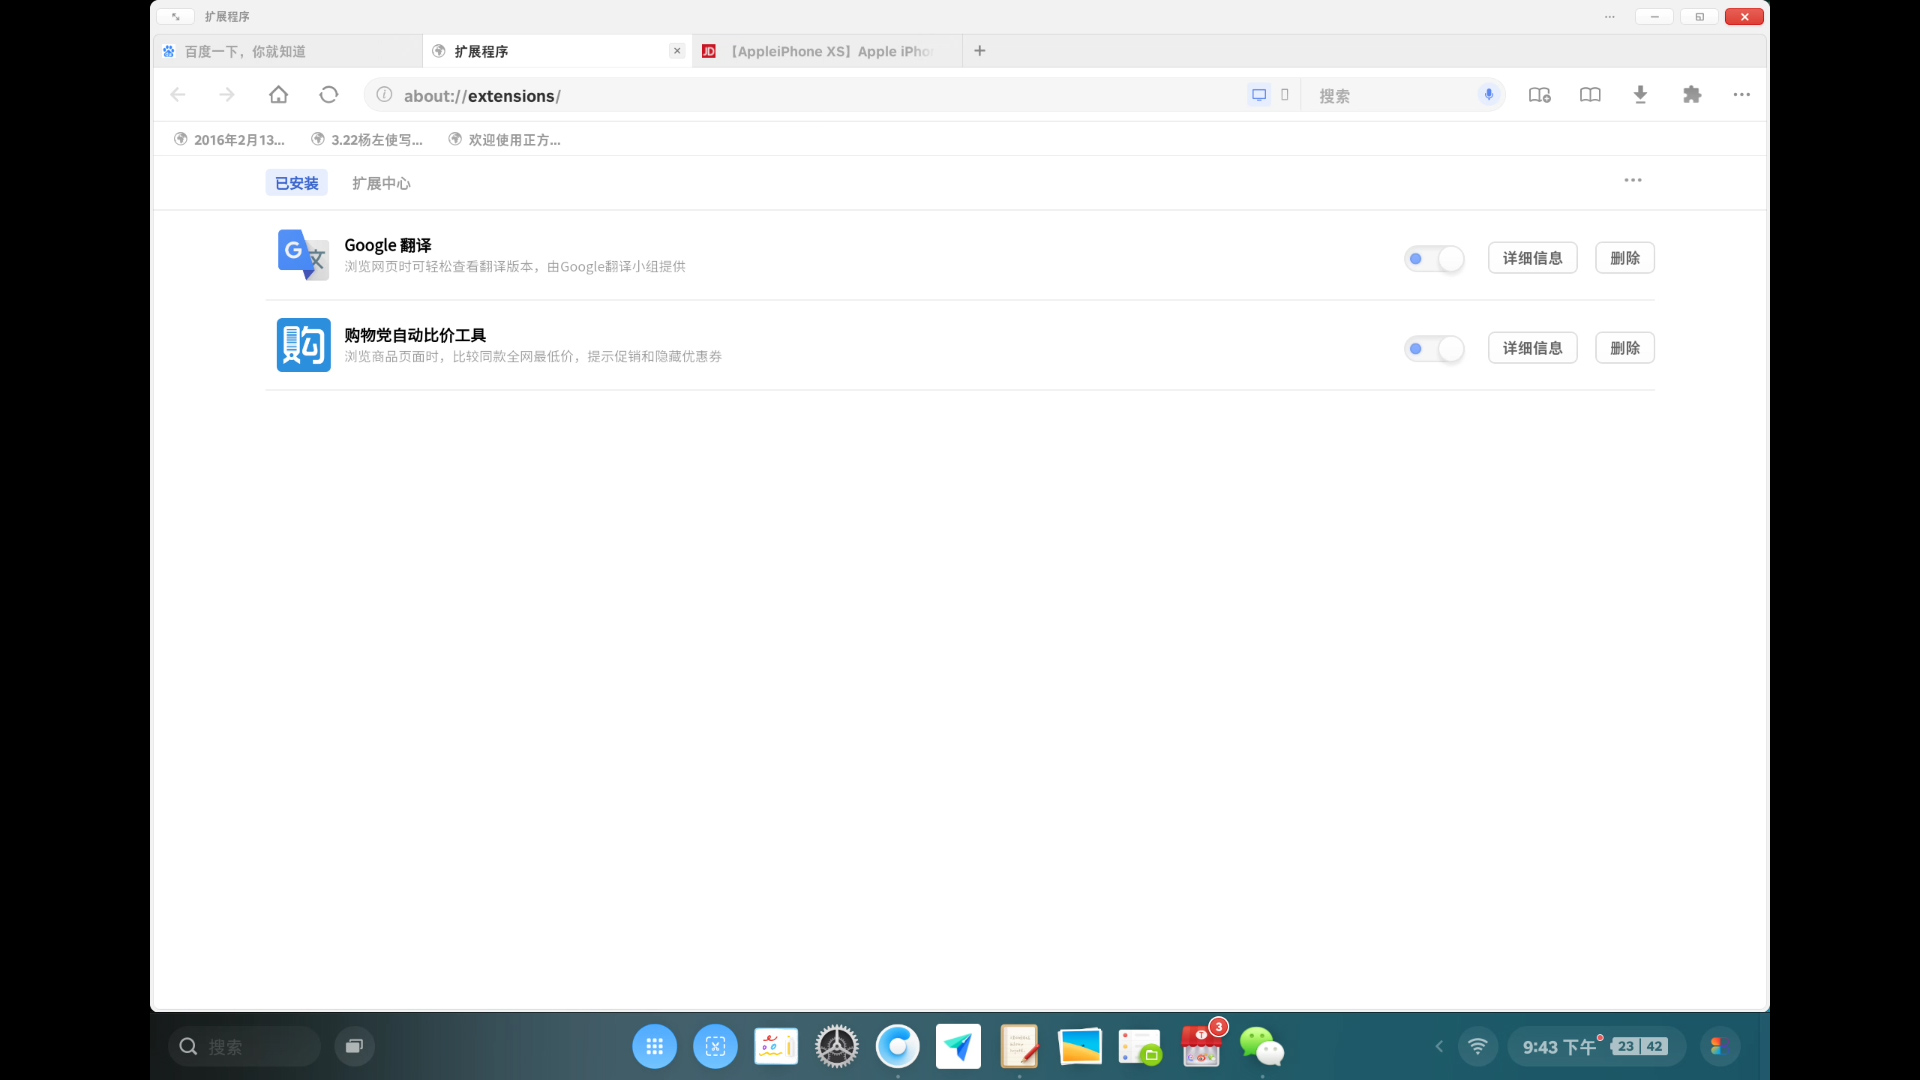
Task: Open the reading mode book icon
Action: (1590, 95)
